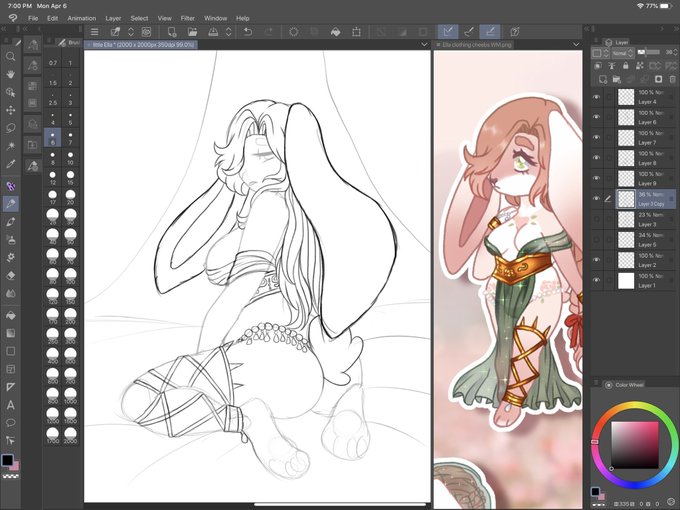This screenshot has height=510, width=680.
Task: Toggle visibility of Layer 2
Action: coord(597,260)
